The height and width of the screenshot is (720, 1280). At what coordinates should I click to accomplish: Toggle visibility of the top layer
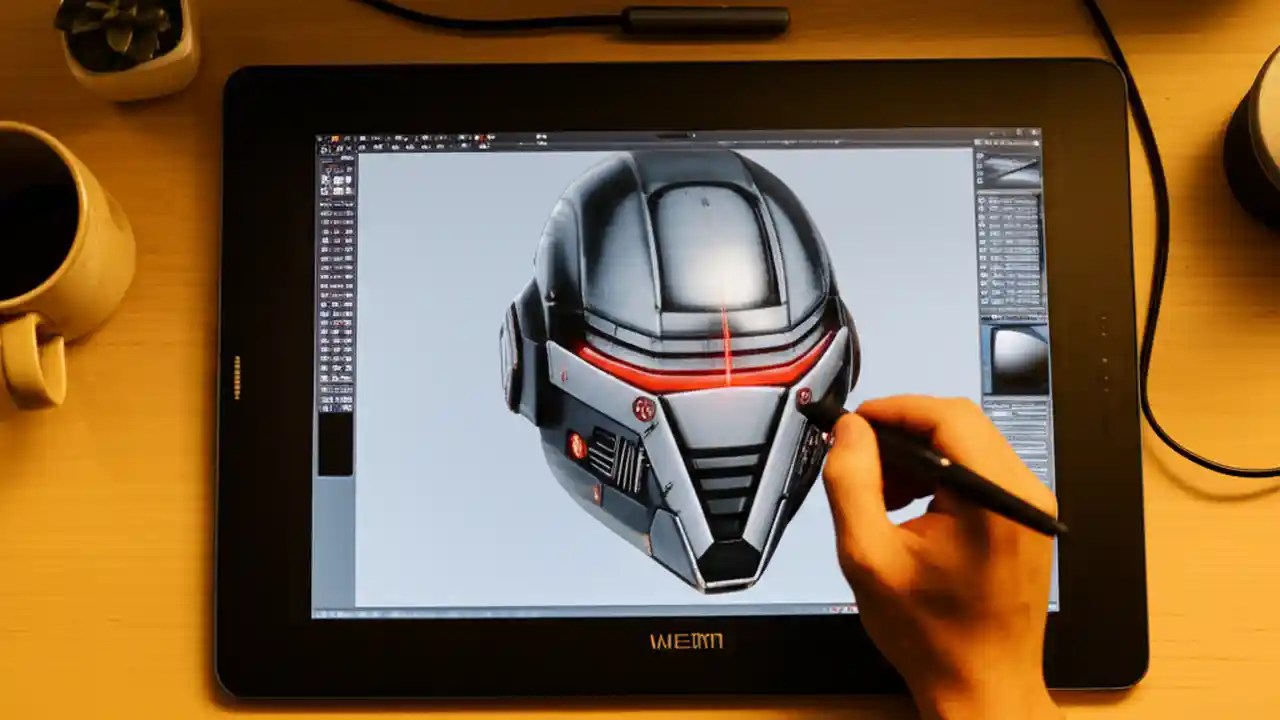pyautogui.click(x=980, y=200)
